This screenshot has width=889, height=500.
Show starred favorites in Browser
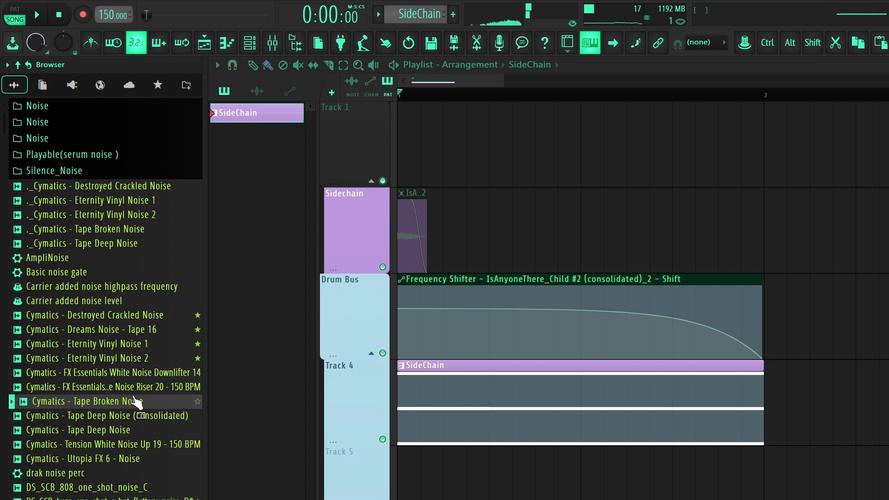click(x=157, y=85)
